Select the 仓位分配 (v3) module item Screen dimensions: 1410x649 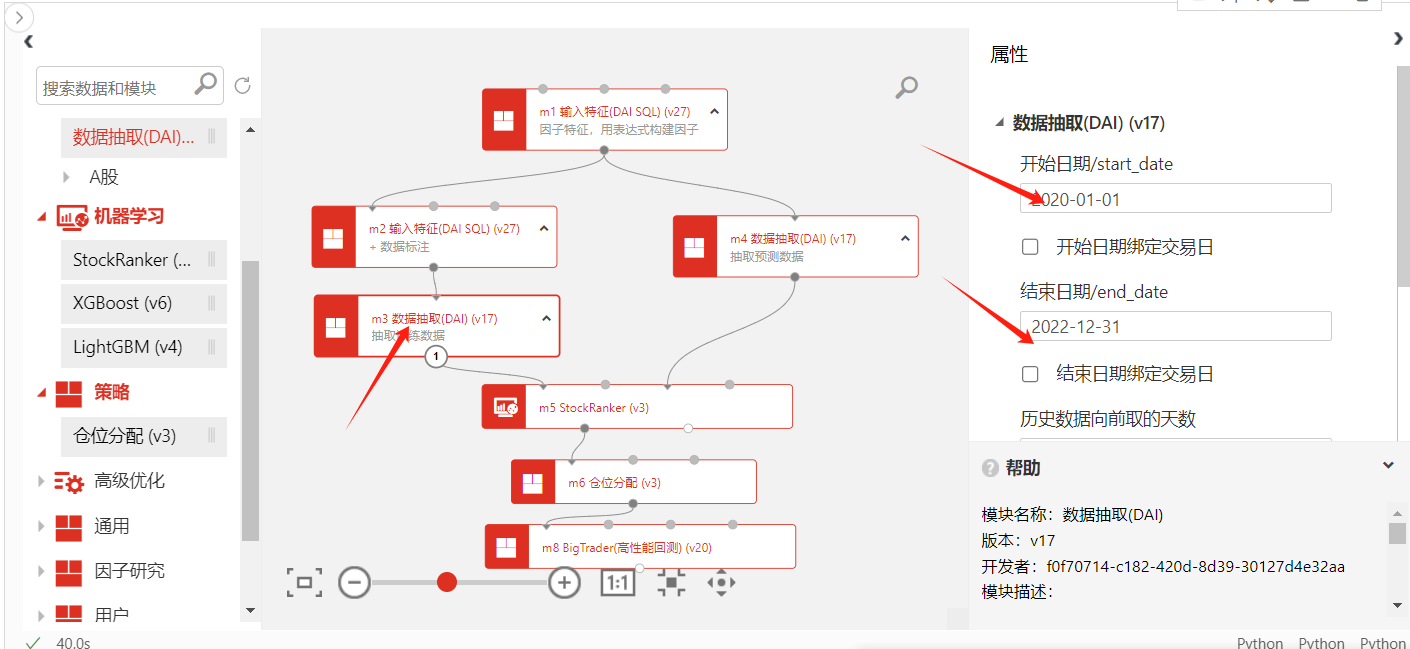(x=124, y=436)
